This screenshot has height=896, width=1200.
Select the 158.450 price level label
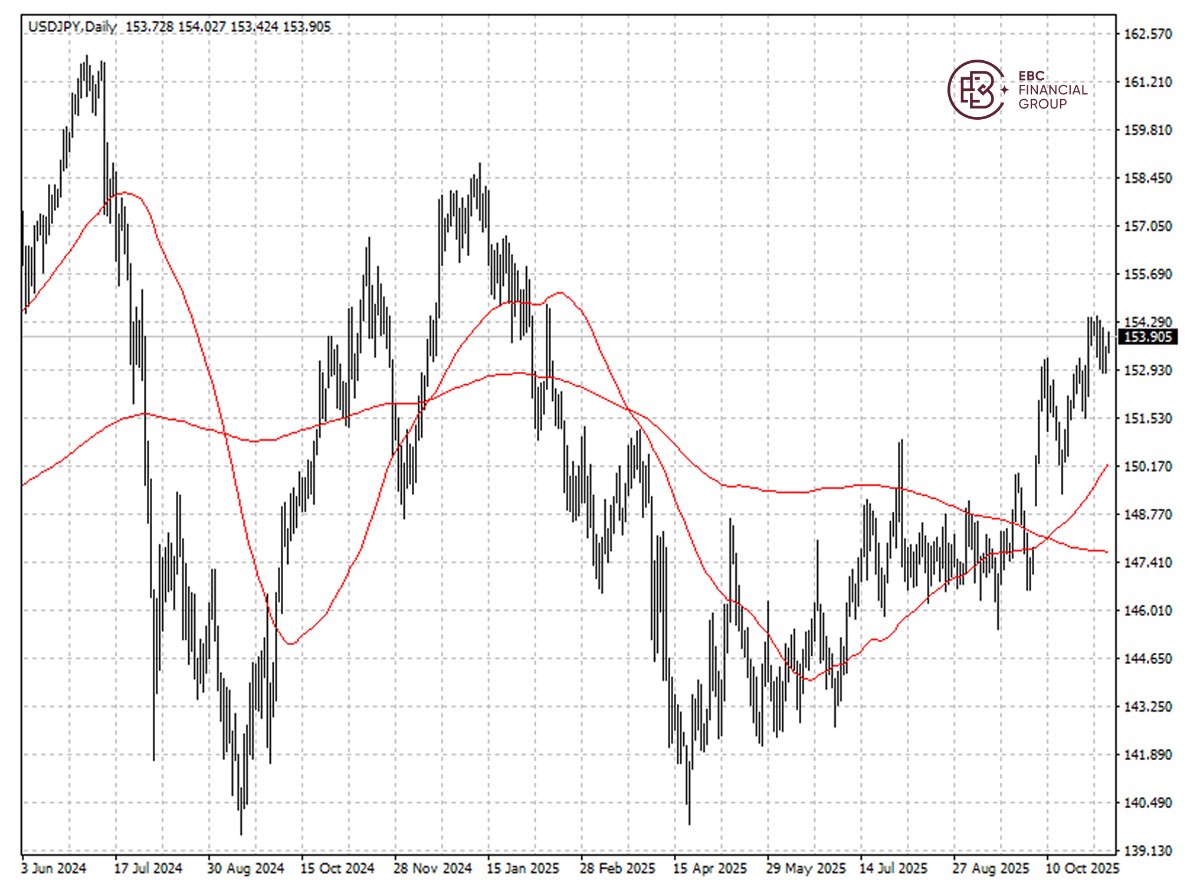point(1146,179)
